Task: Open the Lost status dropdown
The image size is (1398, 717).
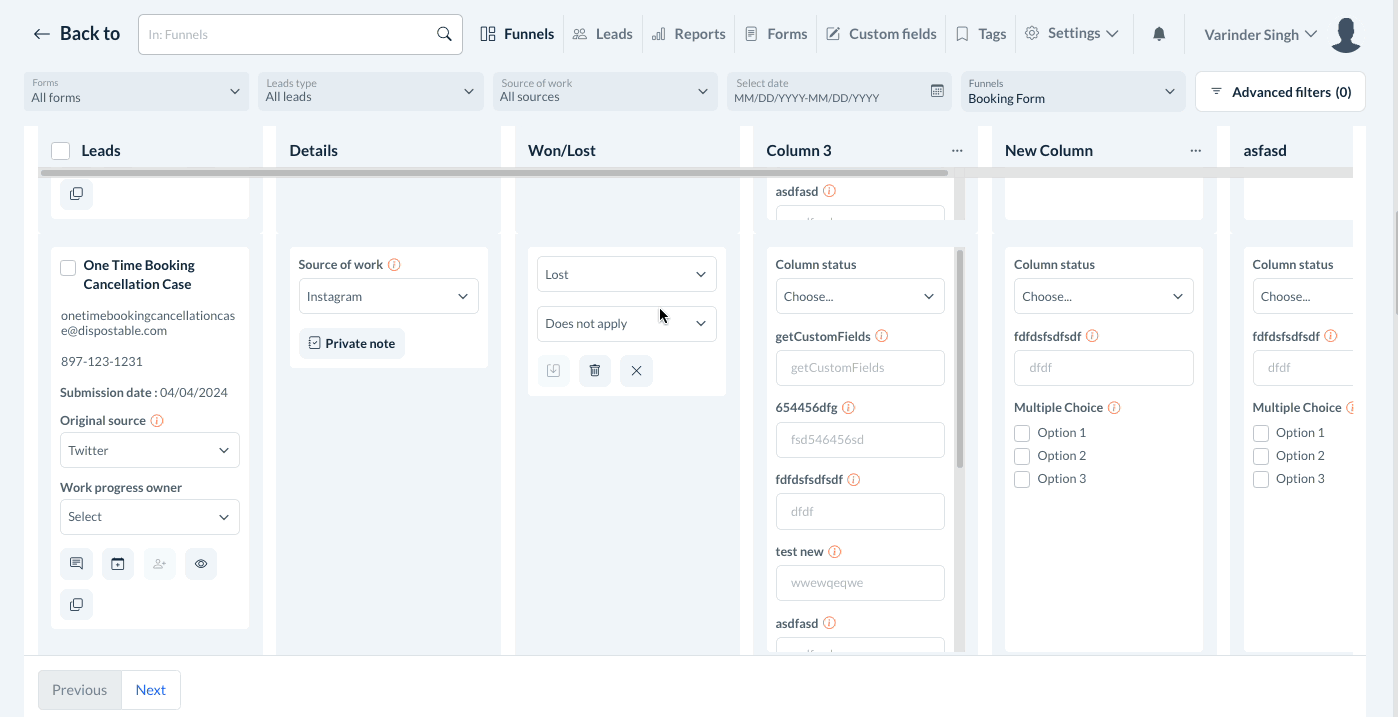Action: coord(627,274)
